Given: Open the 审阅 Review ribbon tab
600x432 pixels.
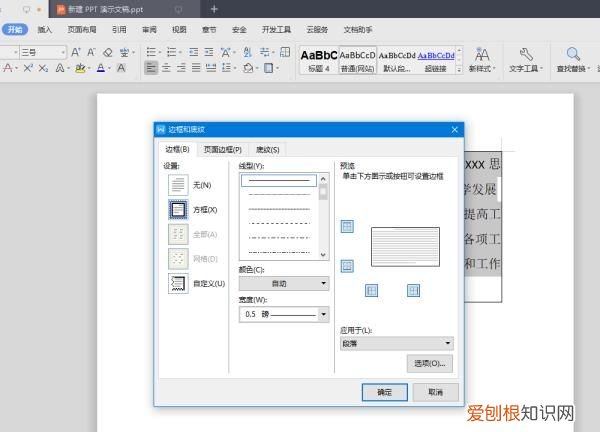Looking at the screenshot, I should pos(149,29).
